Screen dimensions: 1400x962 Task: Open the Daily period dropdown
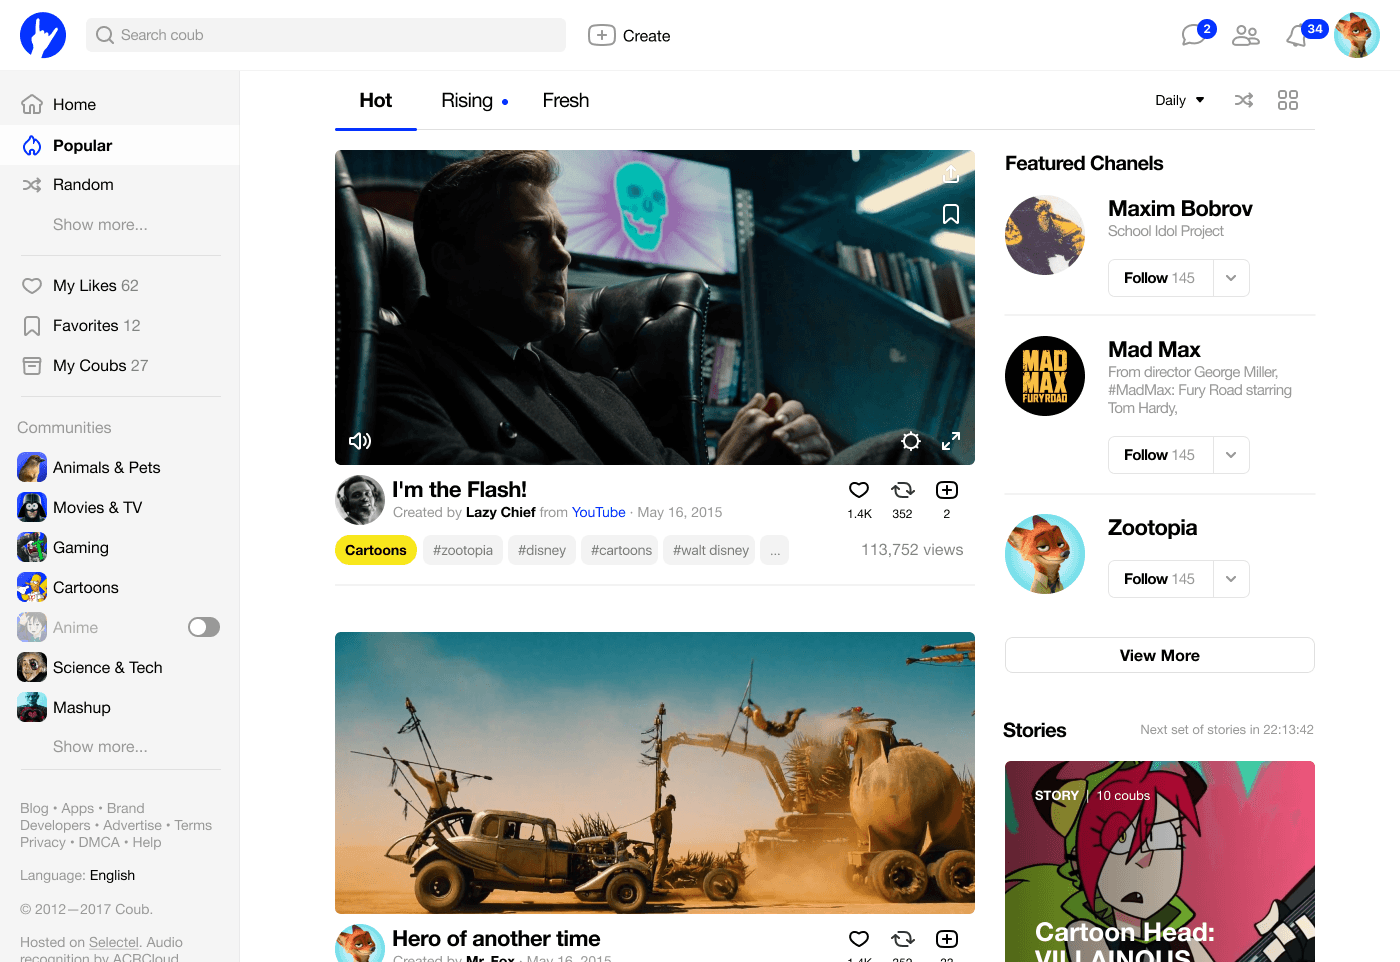tap(1180, 100)
